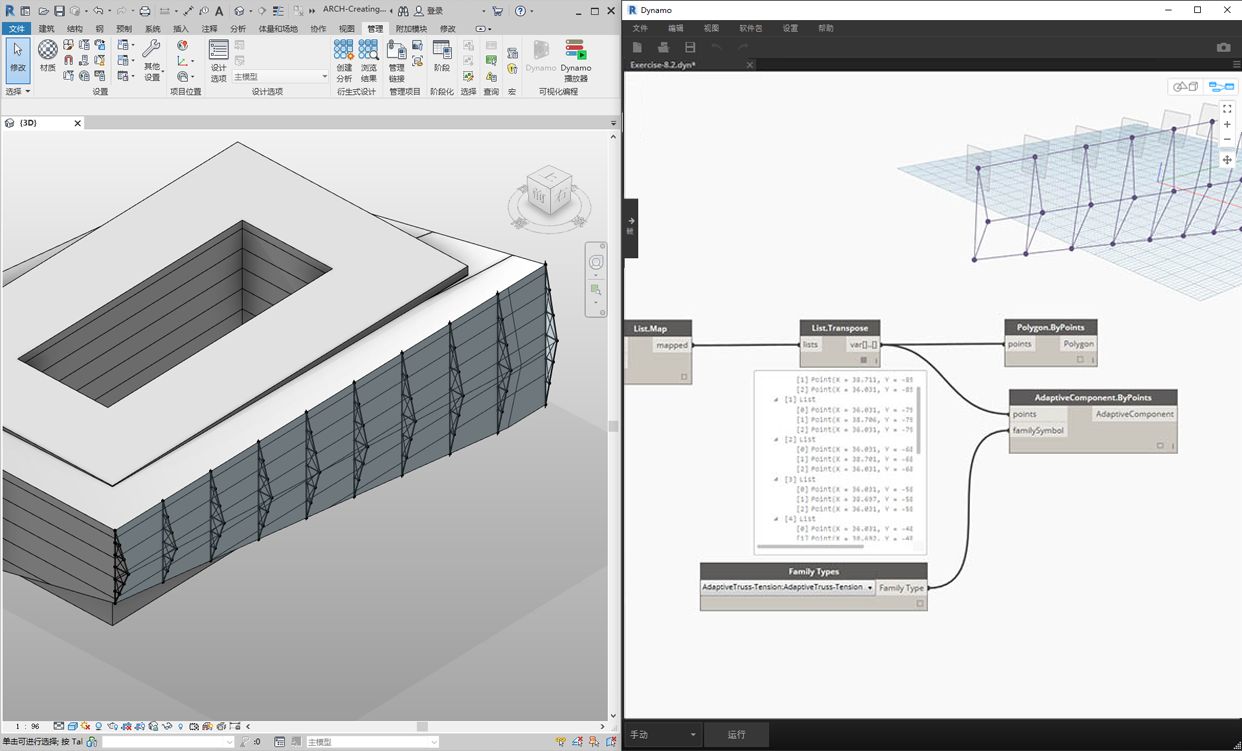The height and width of the screenshot is (751, 1242).
Task: Open 主模型 dropdown in design options panel
Action: tap(324, 77)
